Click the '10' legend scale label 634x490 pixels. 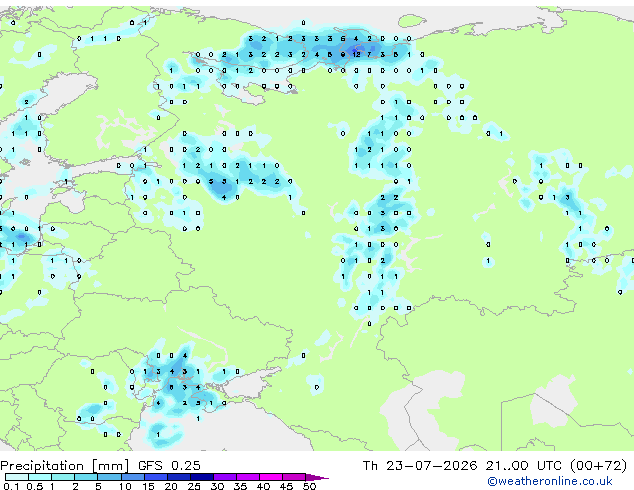pos(125,486)
